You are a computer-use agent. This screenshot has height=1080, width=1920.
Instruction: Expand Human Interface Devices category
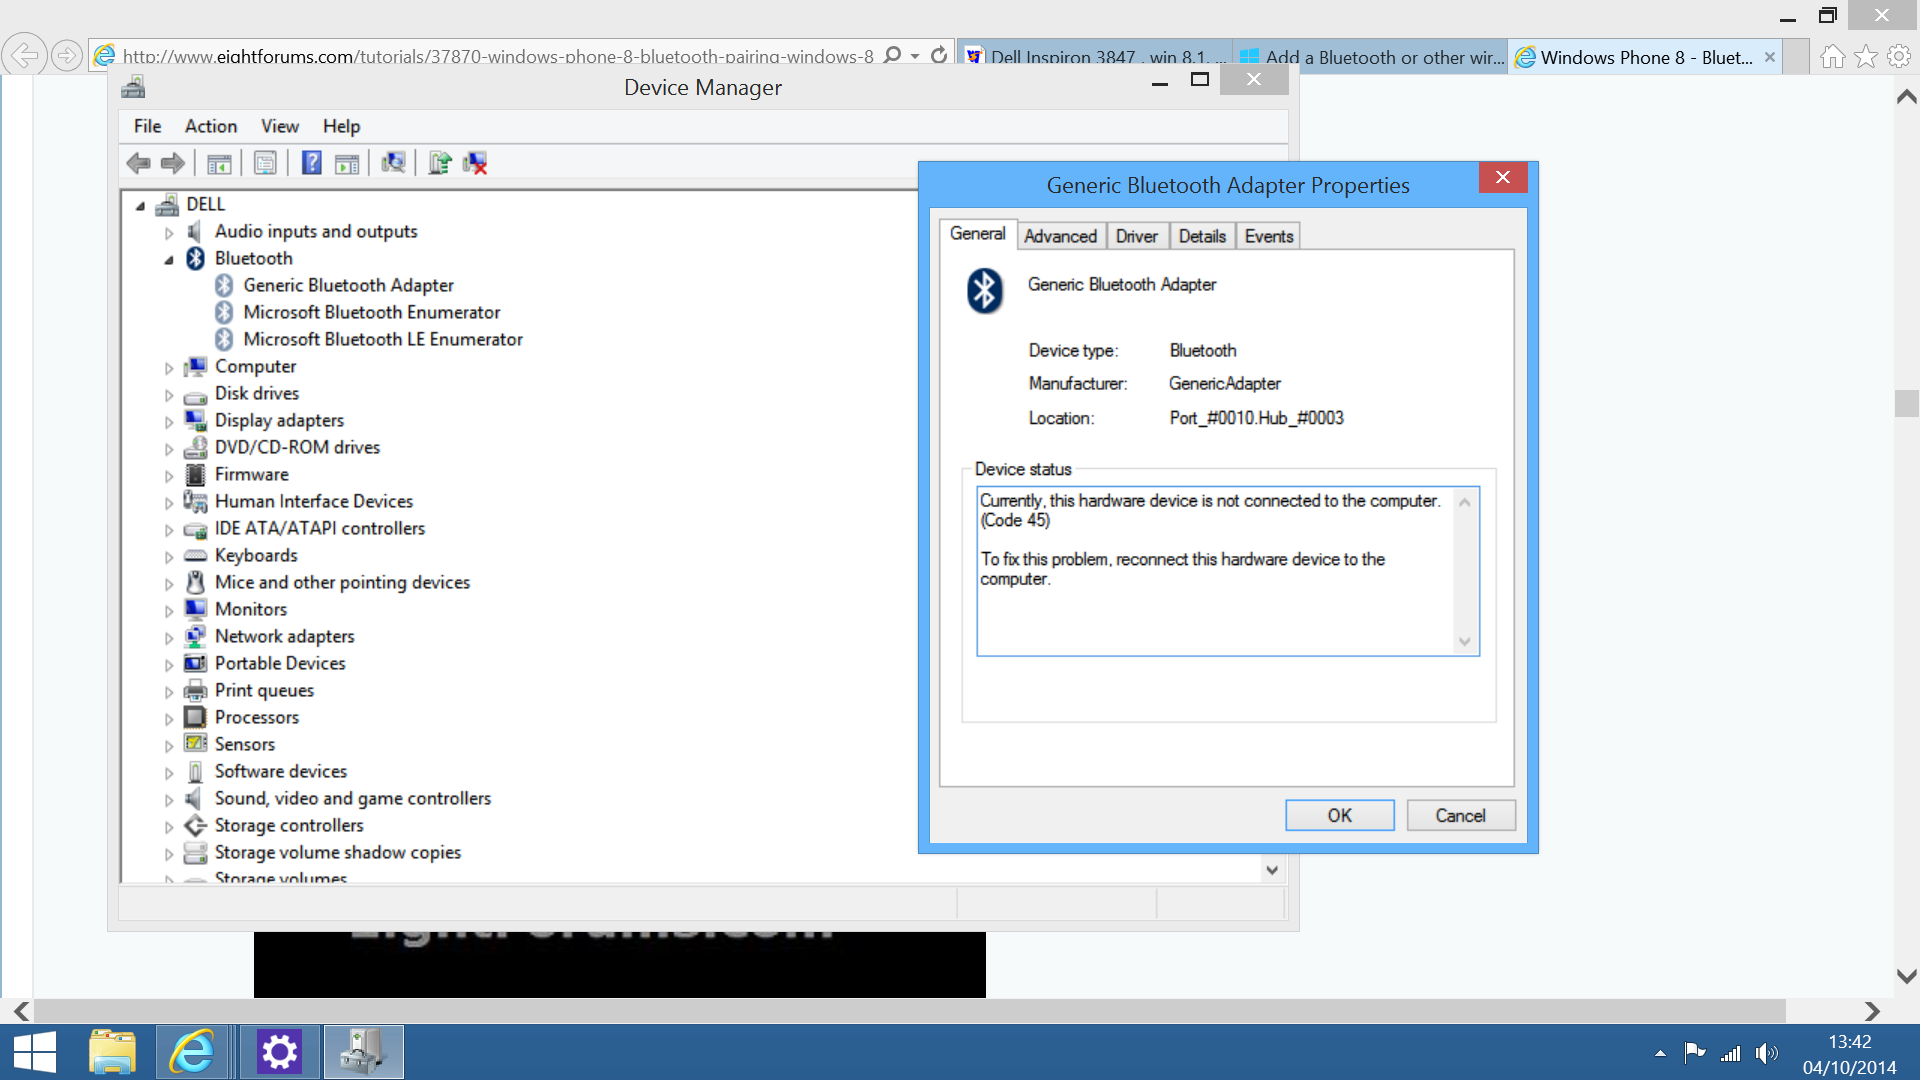click(168, 503)
